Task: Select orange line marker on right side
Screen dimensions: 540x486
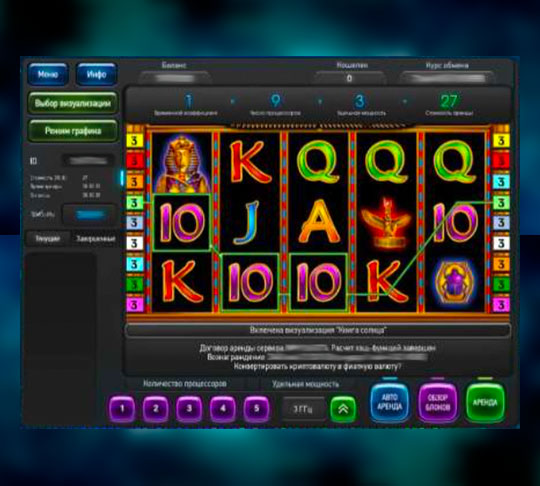Action: click(x=501, y=264)
